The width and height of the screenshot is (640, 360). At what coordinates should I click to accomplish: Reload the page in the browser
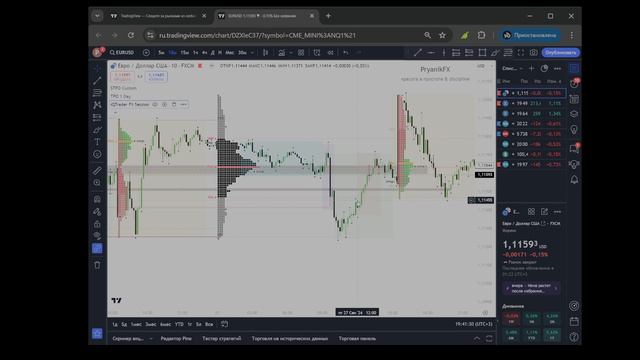click(131, 36)
